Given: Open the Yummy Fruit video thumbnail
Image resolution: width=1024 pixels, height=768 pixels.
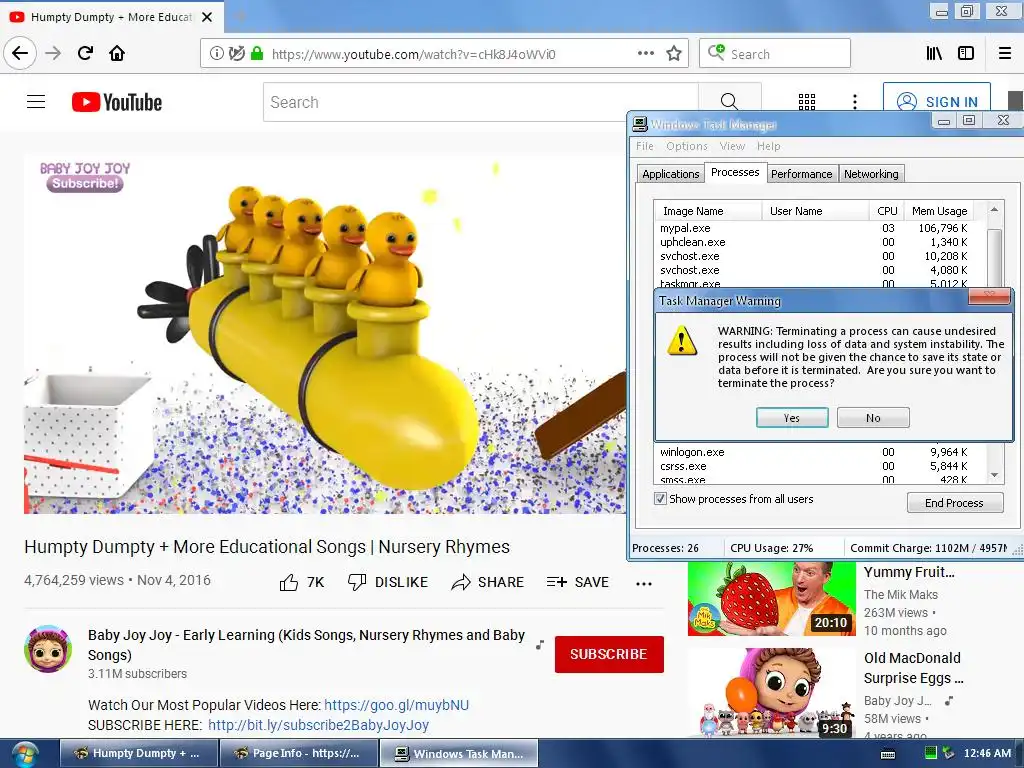Looking at the screenshot, I should click(x=771, y=598).
